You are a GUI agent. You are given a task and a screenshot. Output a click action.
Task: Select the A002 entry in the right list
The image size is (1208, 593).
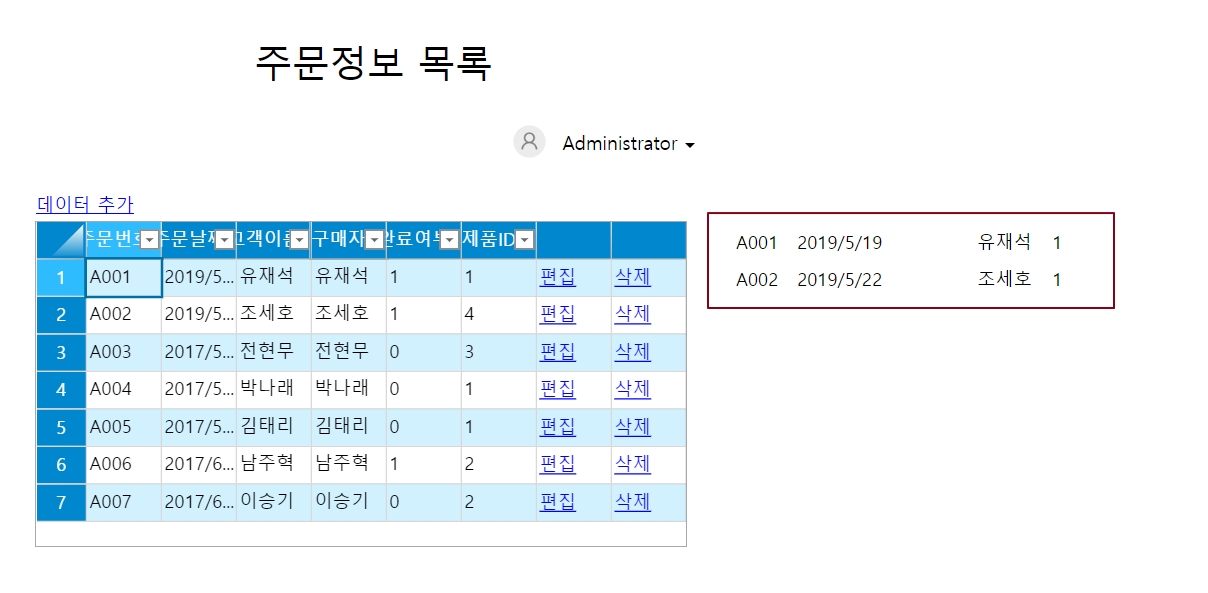(757, 280)
